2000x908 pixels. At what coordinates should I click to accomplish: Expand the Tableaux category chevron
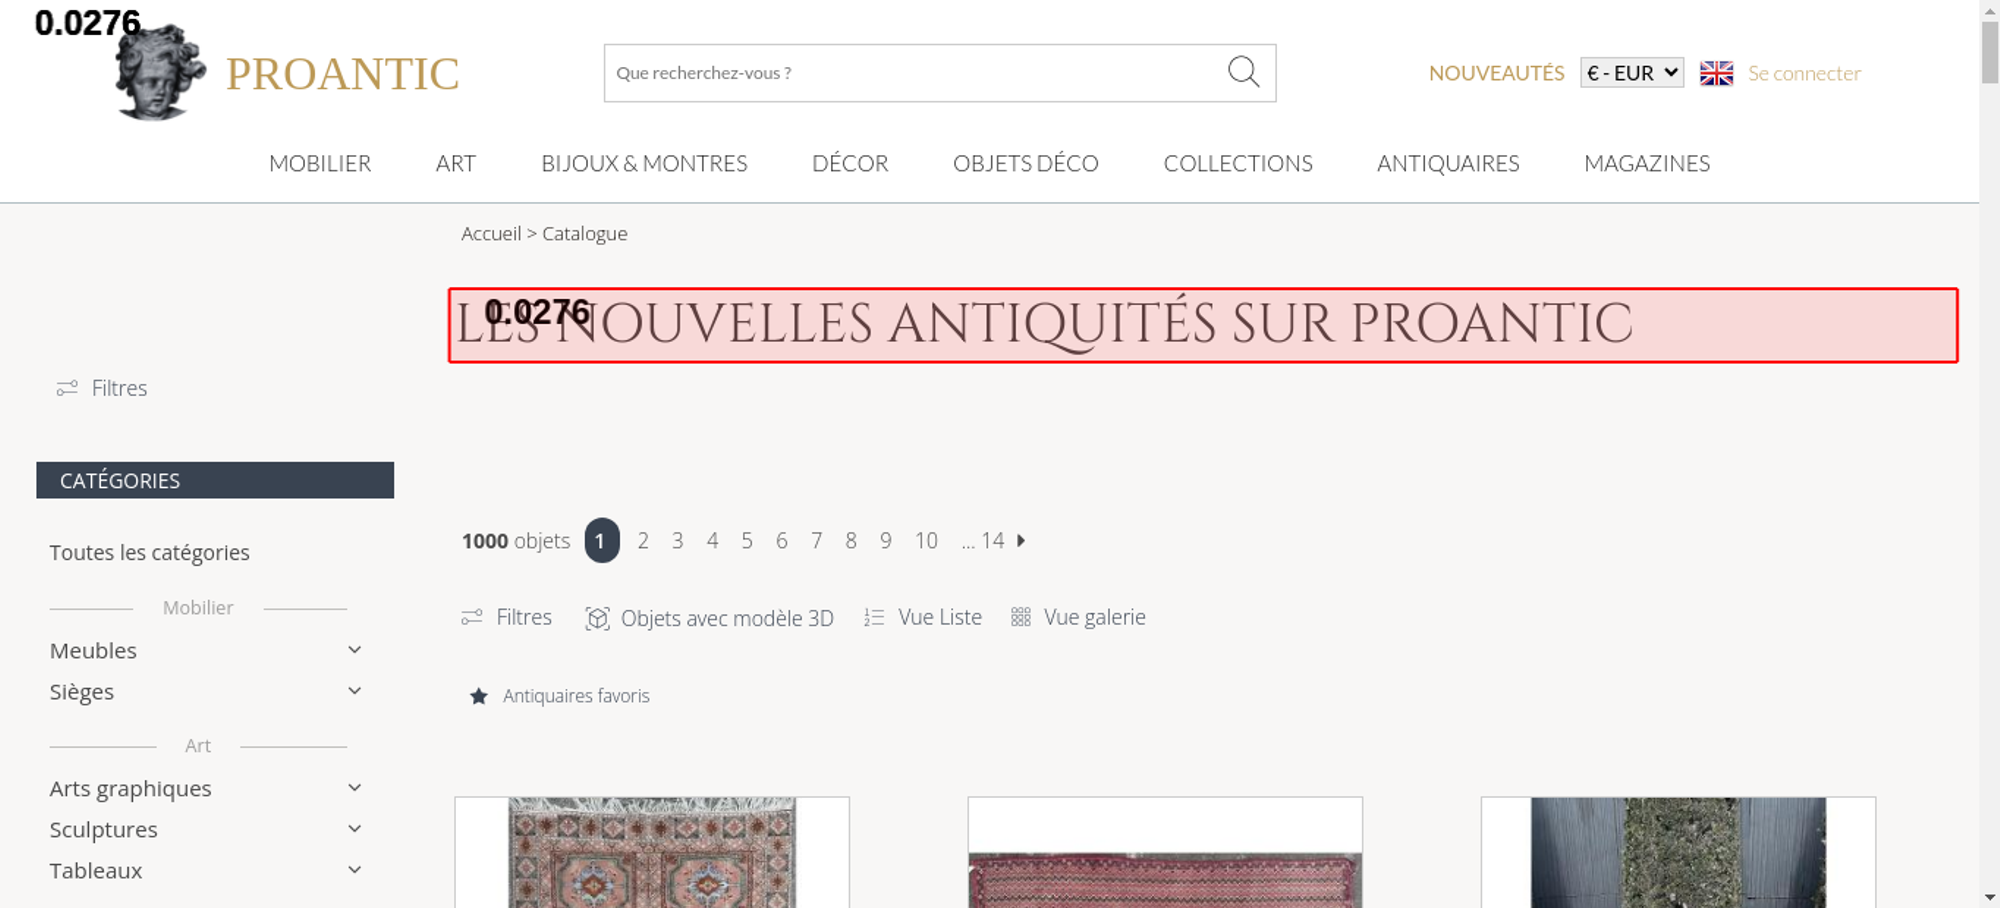pos(354,870)
